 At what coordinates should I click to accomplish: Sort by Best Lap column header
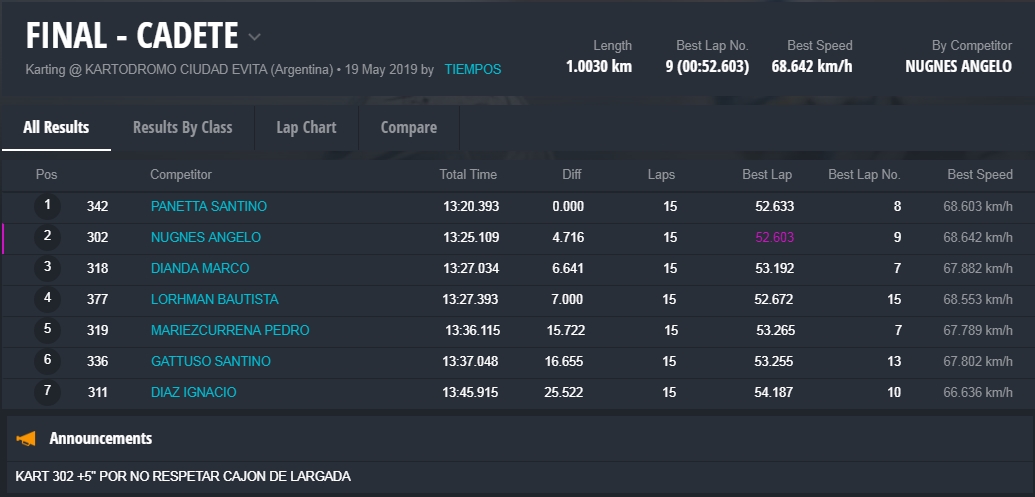767,175
